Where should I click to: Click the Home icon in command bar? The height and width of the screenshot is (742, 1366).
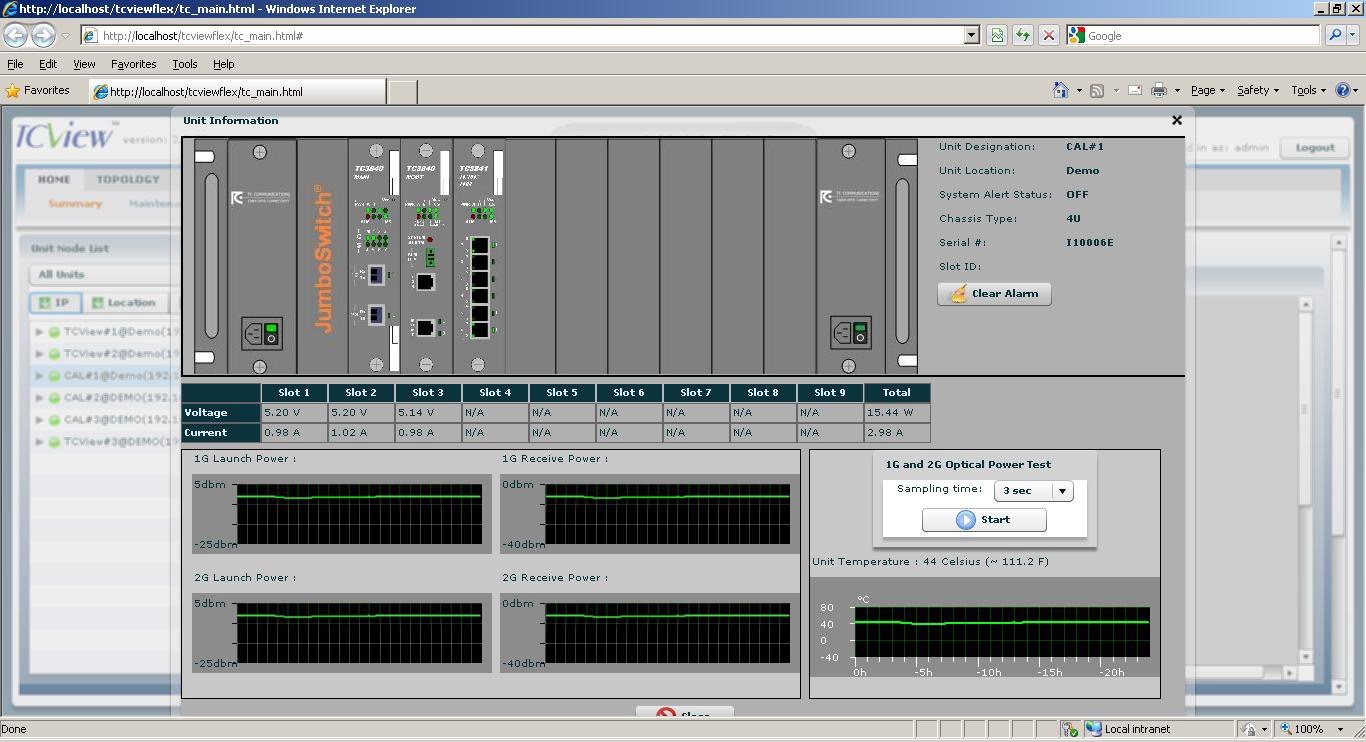(1060, 90)
